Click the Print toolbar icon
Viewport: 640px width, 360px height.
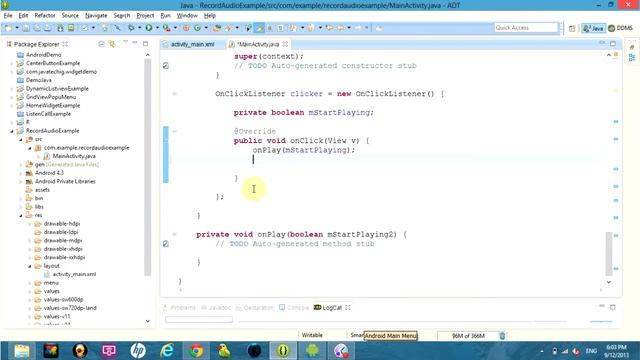pos(48,28)
